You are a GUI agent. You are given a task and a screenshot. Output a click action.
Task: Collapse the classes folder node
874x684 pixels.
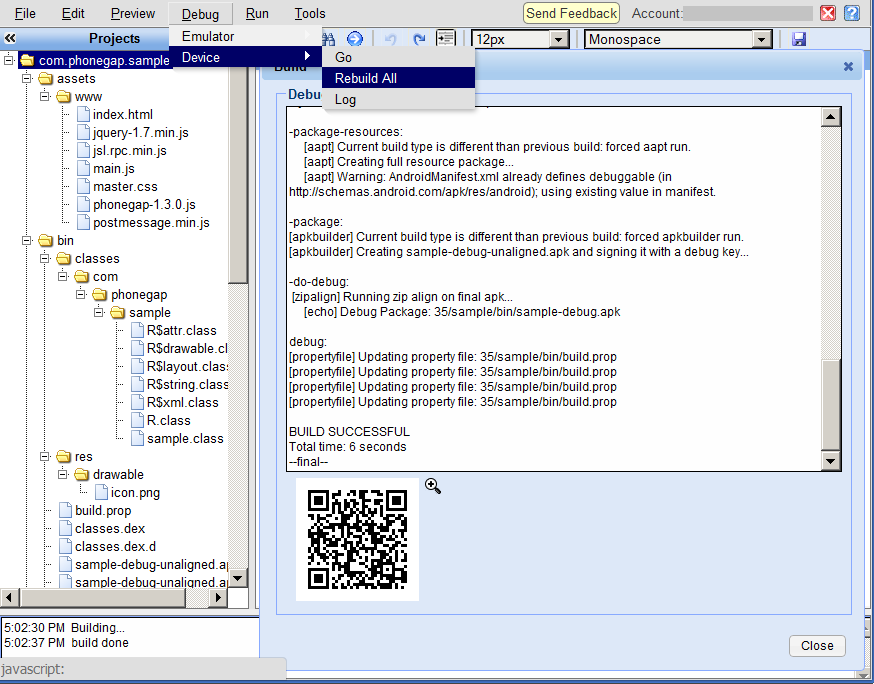pyautogui.click(x=45, y=258)
